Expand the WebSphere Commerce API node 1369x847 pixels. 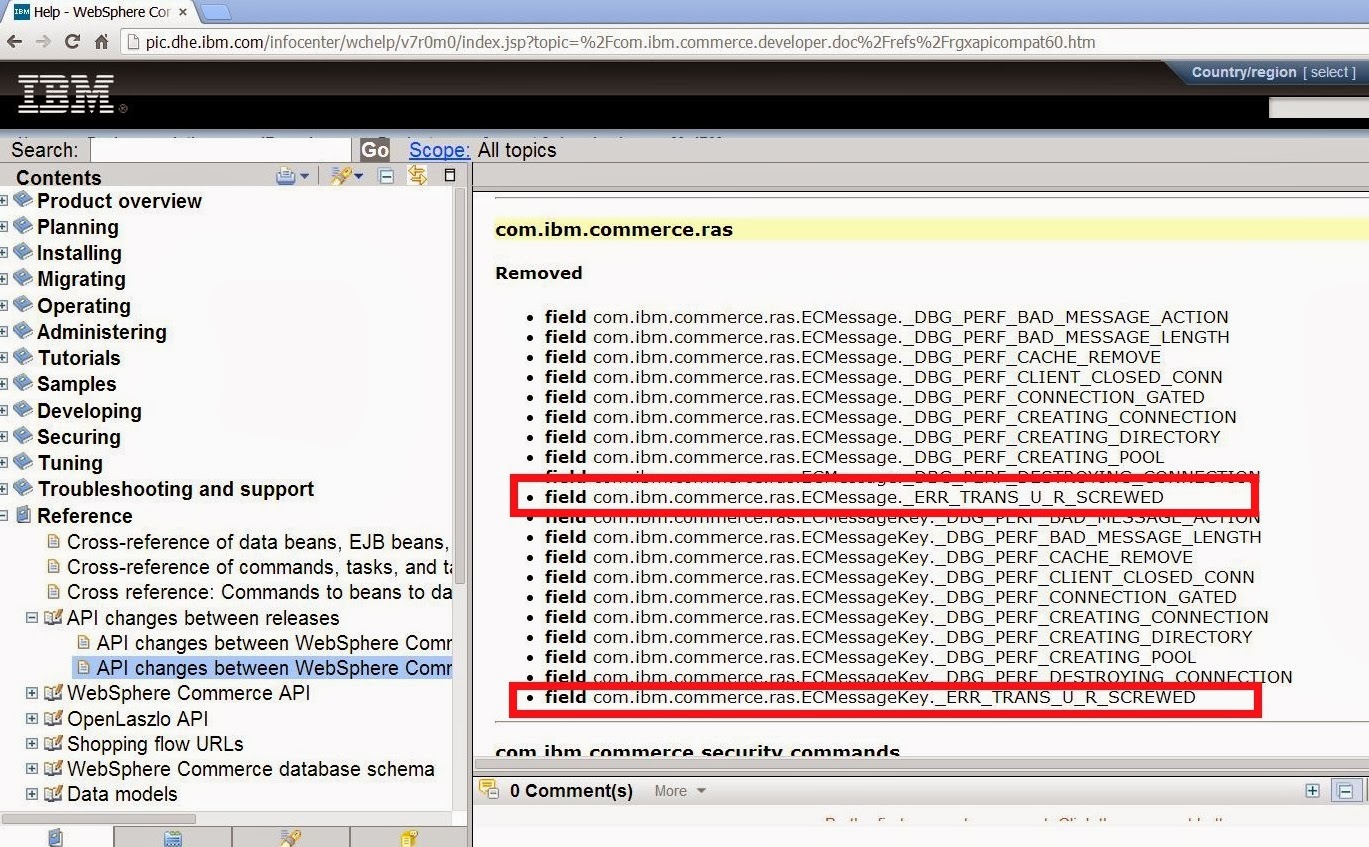(32, 693)
